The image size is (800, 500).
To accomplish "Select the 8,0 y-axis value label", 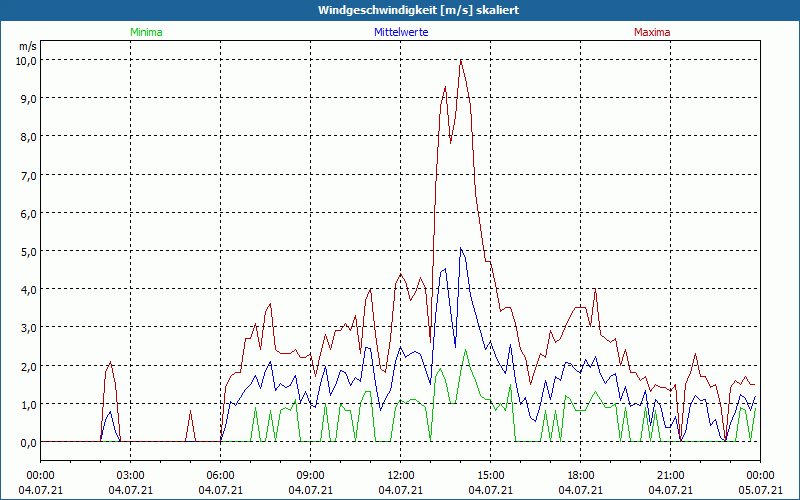I will pos(26,137).
